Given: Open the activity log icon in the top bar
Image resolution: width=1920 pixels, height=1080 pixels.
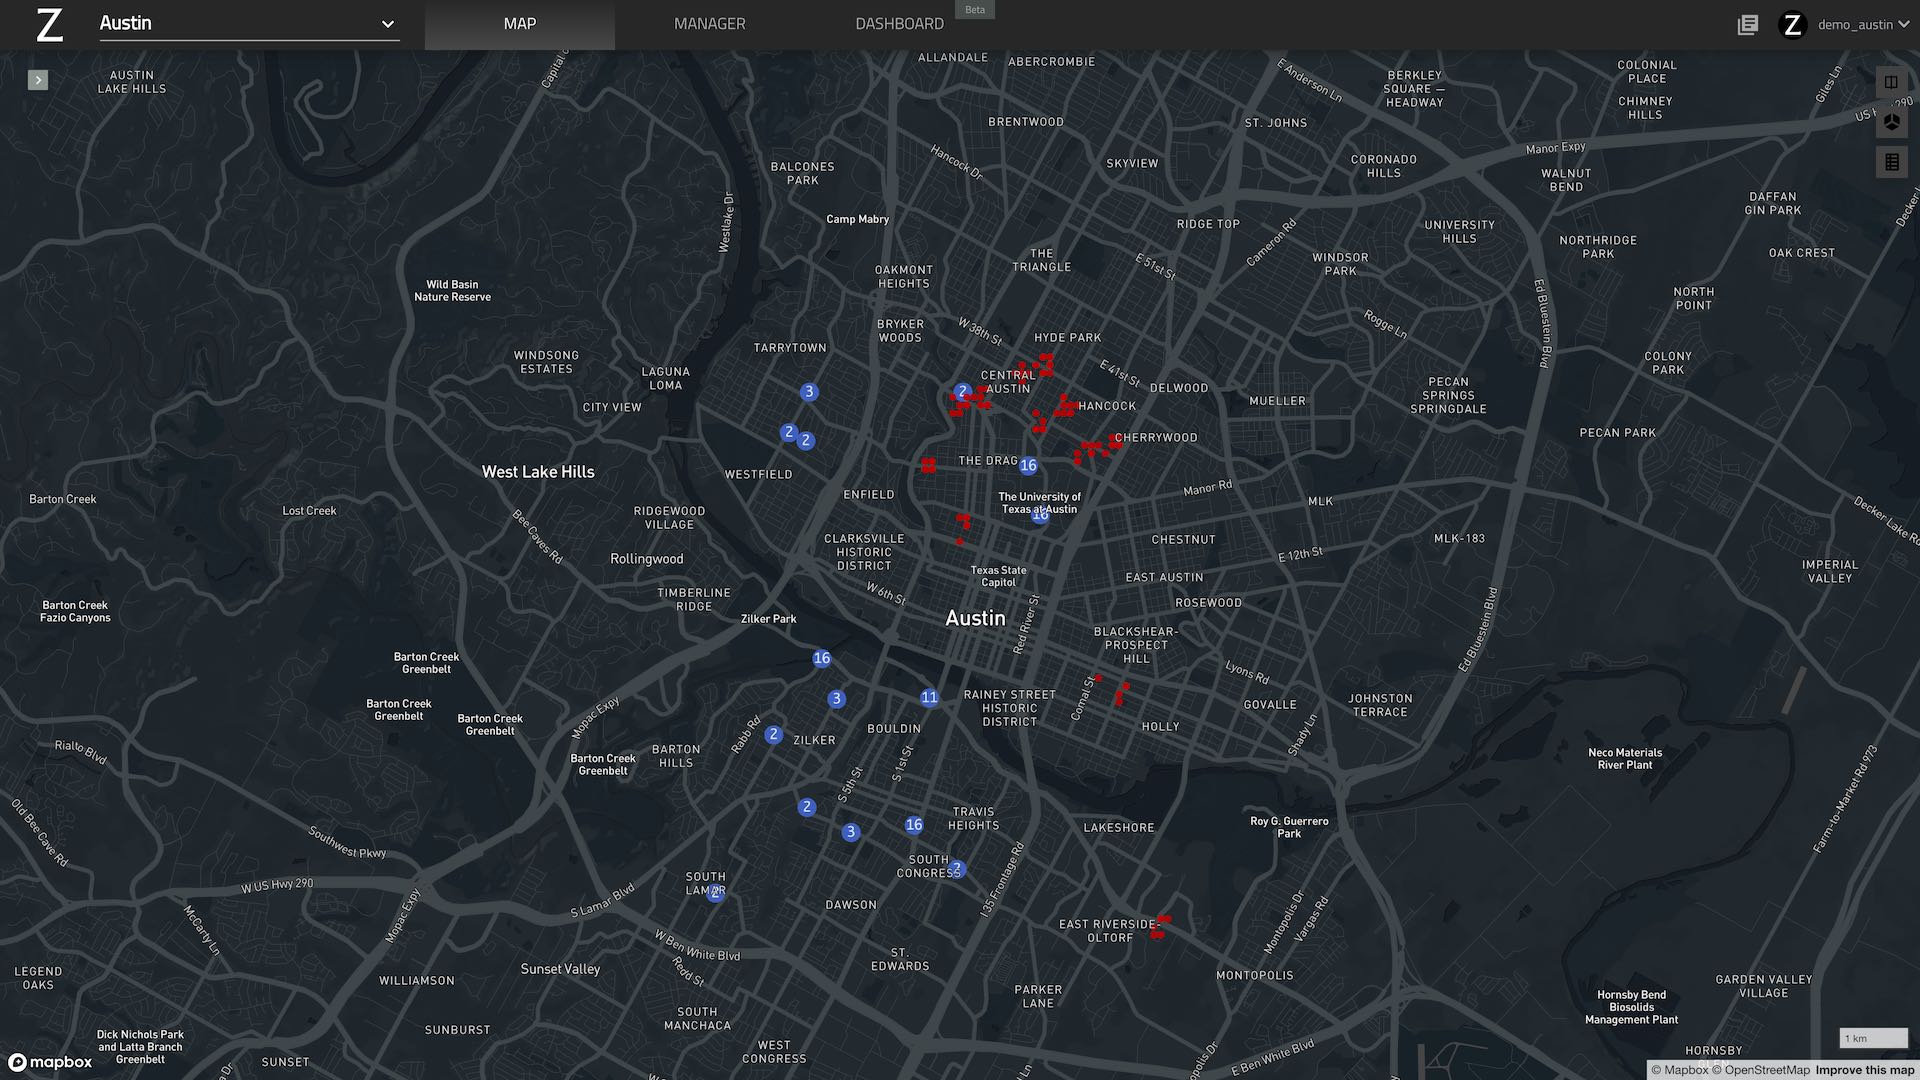Looking at the screenshot, I should pyautogui.click(x=1747, y=25).
